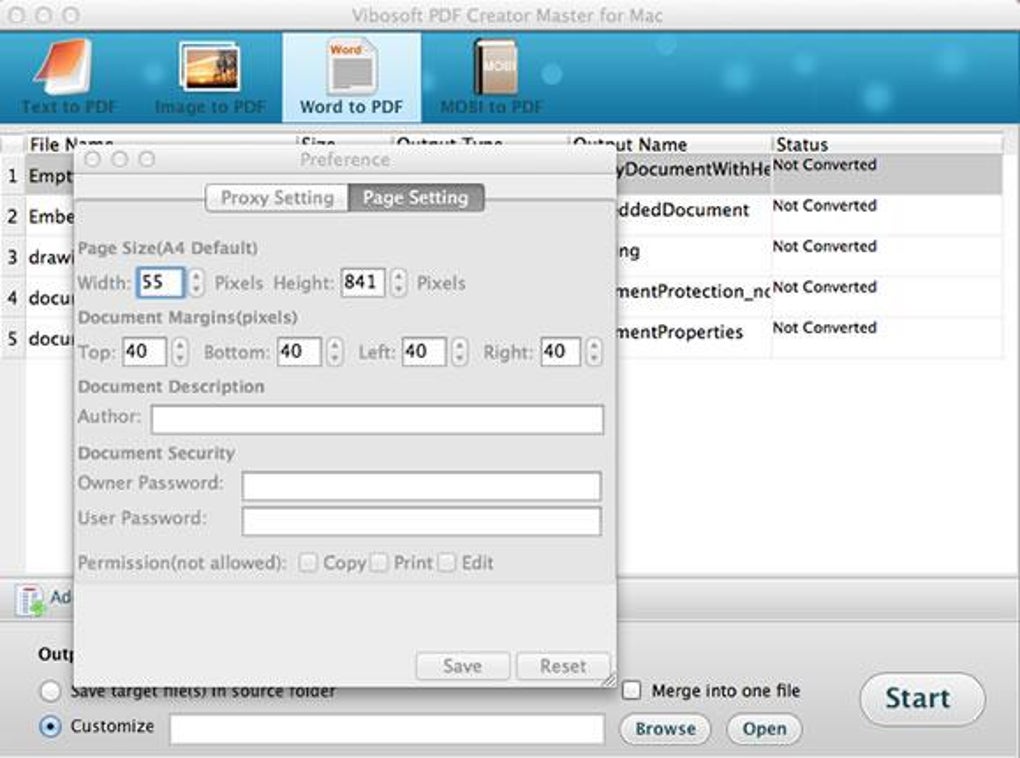Click the Output Name column header
Image resolution: width=1020 pixels, height=758 pixels.
pos(670,144)
